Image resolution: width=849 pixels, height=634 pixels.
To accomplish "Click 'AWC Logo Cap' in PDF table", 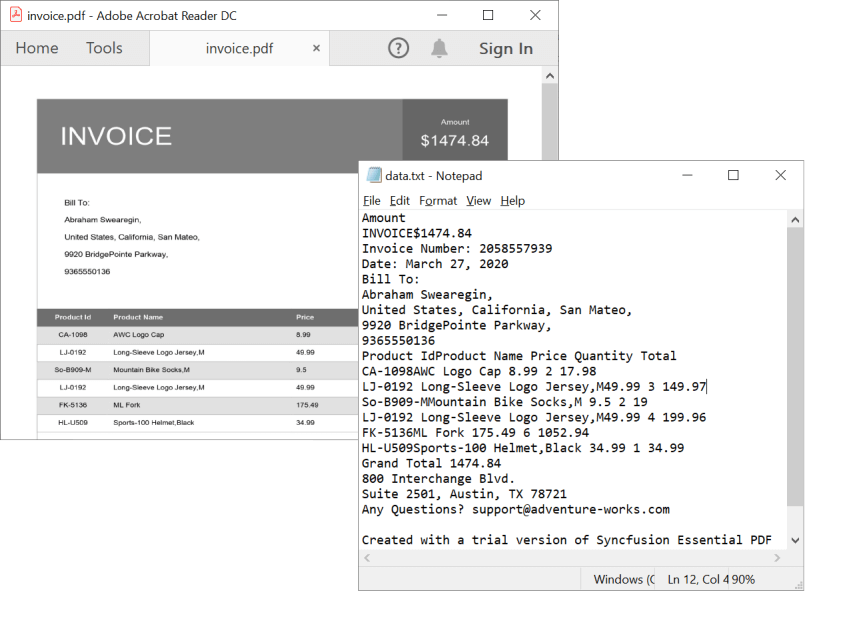I will (x=139, y=335).
